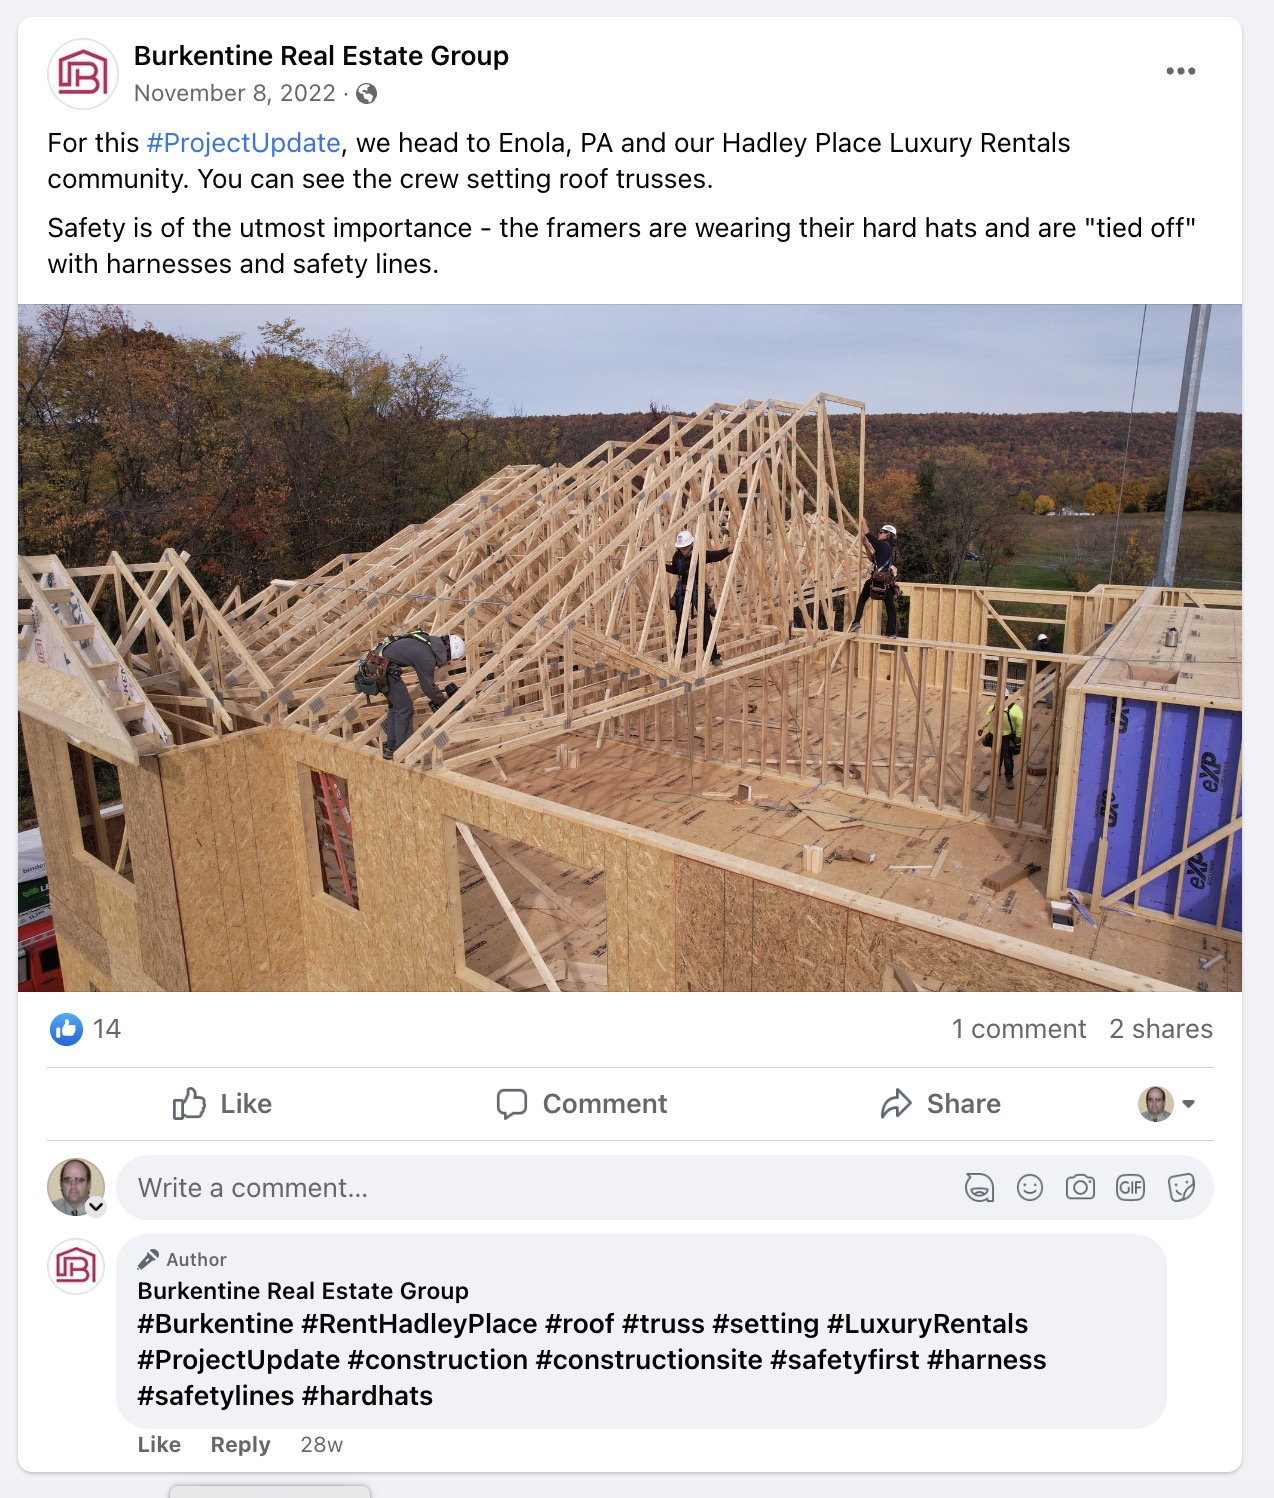Viewport: 1274px width, 1498px height.
Task: Open the sticker picker icon
Action: (x=1181, y=1187)
